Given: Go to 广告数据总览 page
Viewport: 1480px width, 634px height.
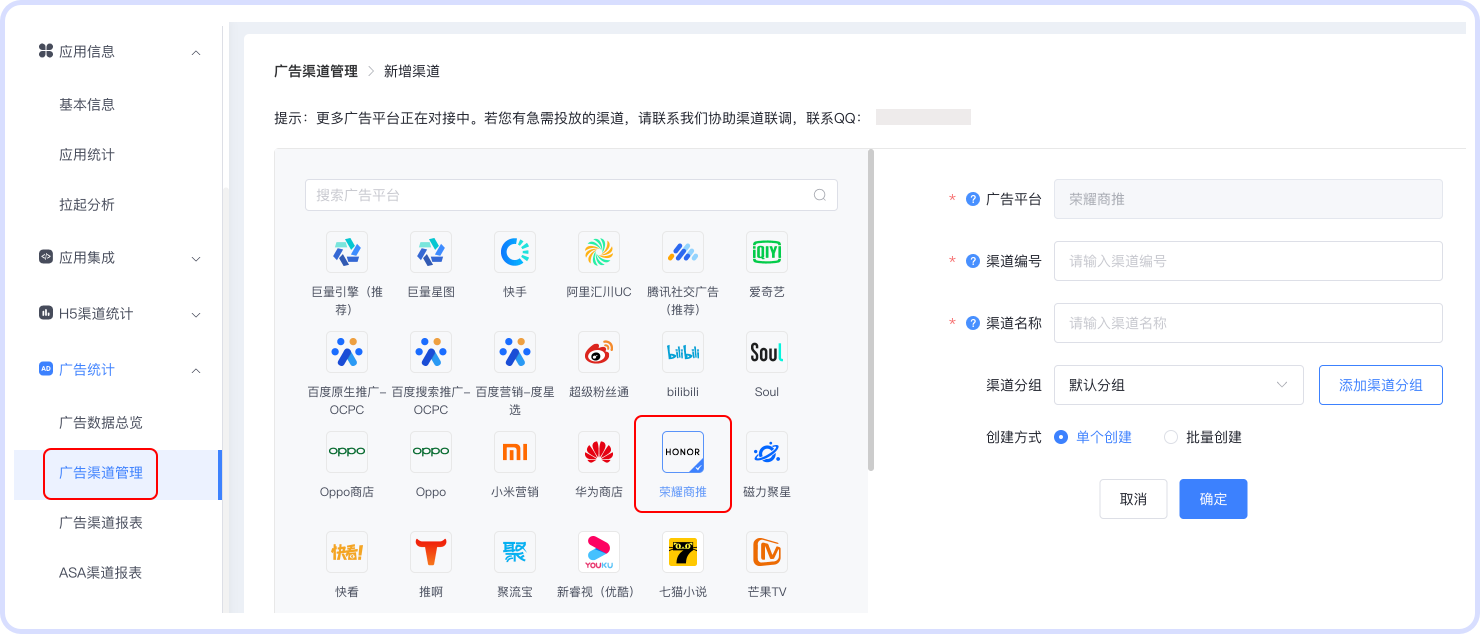Looking at the screenshot, I should (x=101, y=422).
